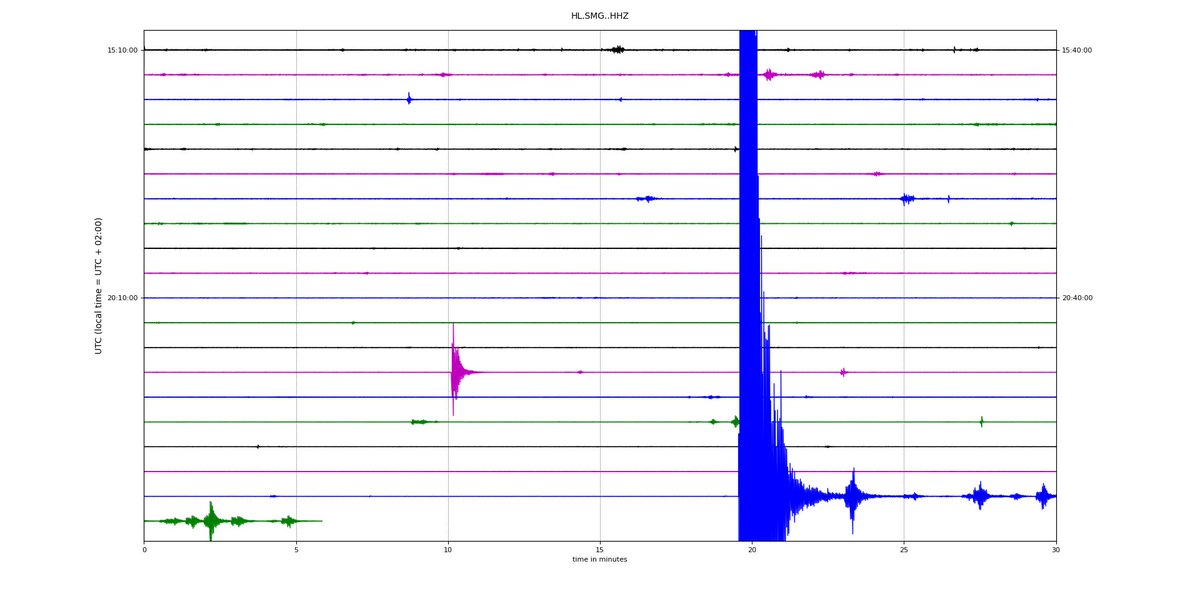Image resolution: width=1200 pixels, height=601 pixels.
Task: Click x-axis tick label 0
Action: coord(144,549)
